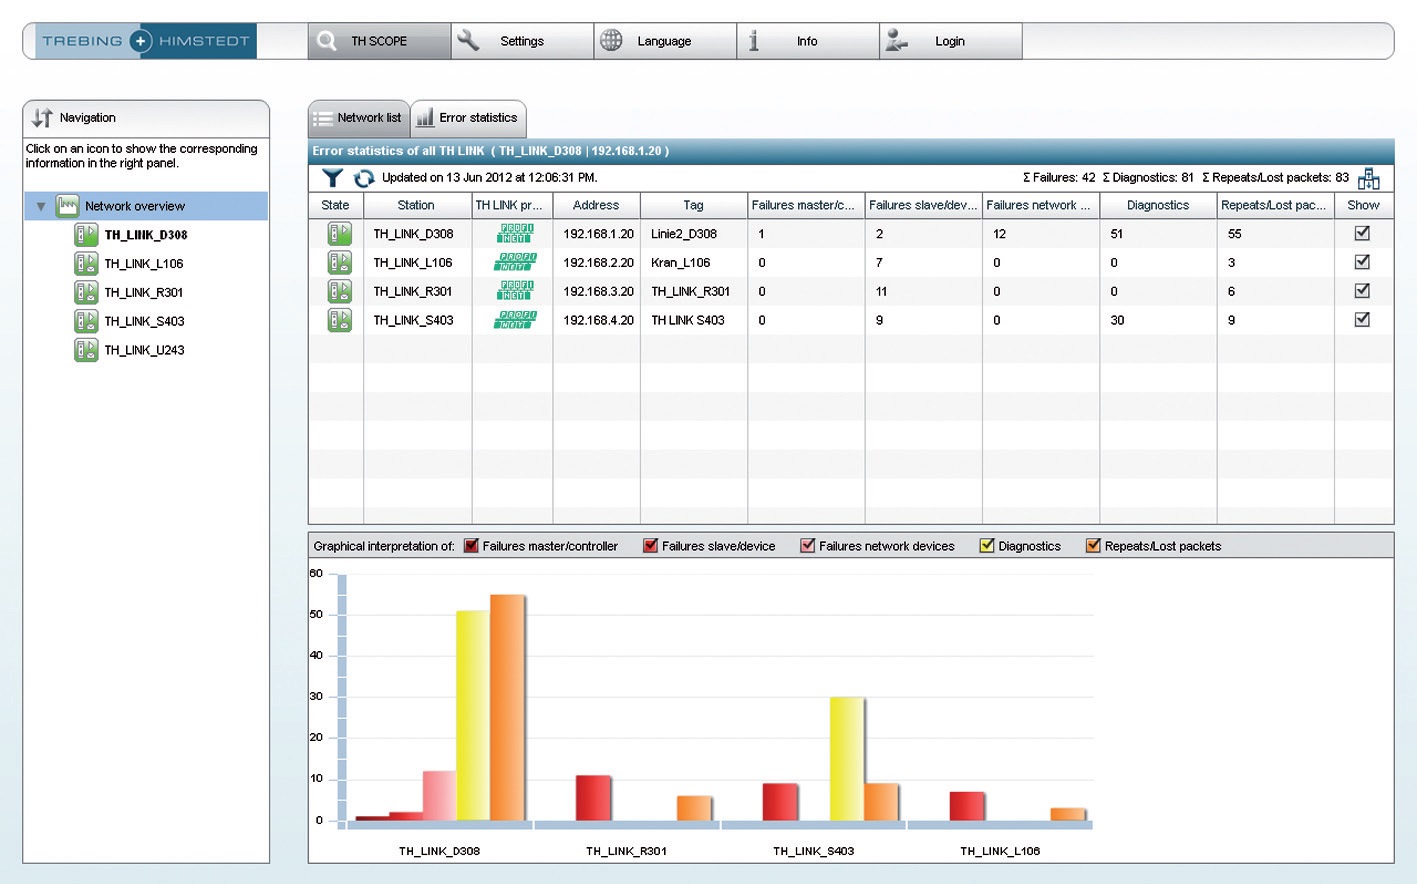Screen dimensions: 1417x884
Task: Toggle Failures network devices graph checkbox
Action: (x=807, y=546)
